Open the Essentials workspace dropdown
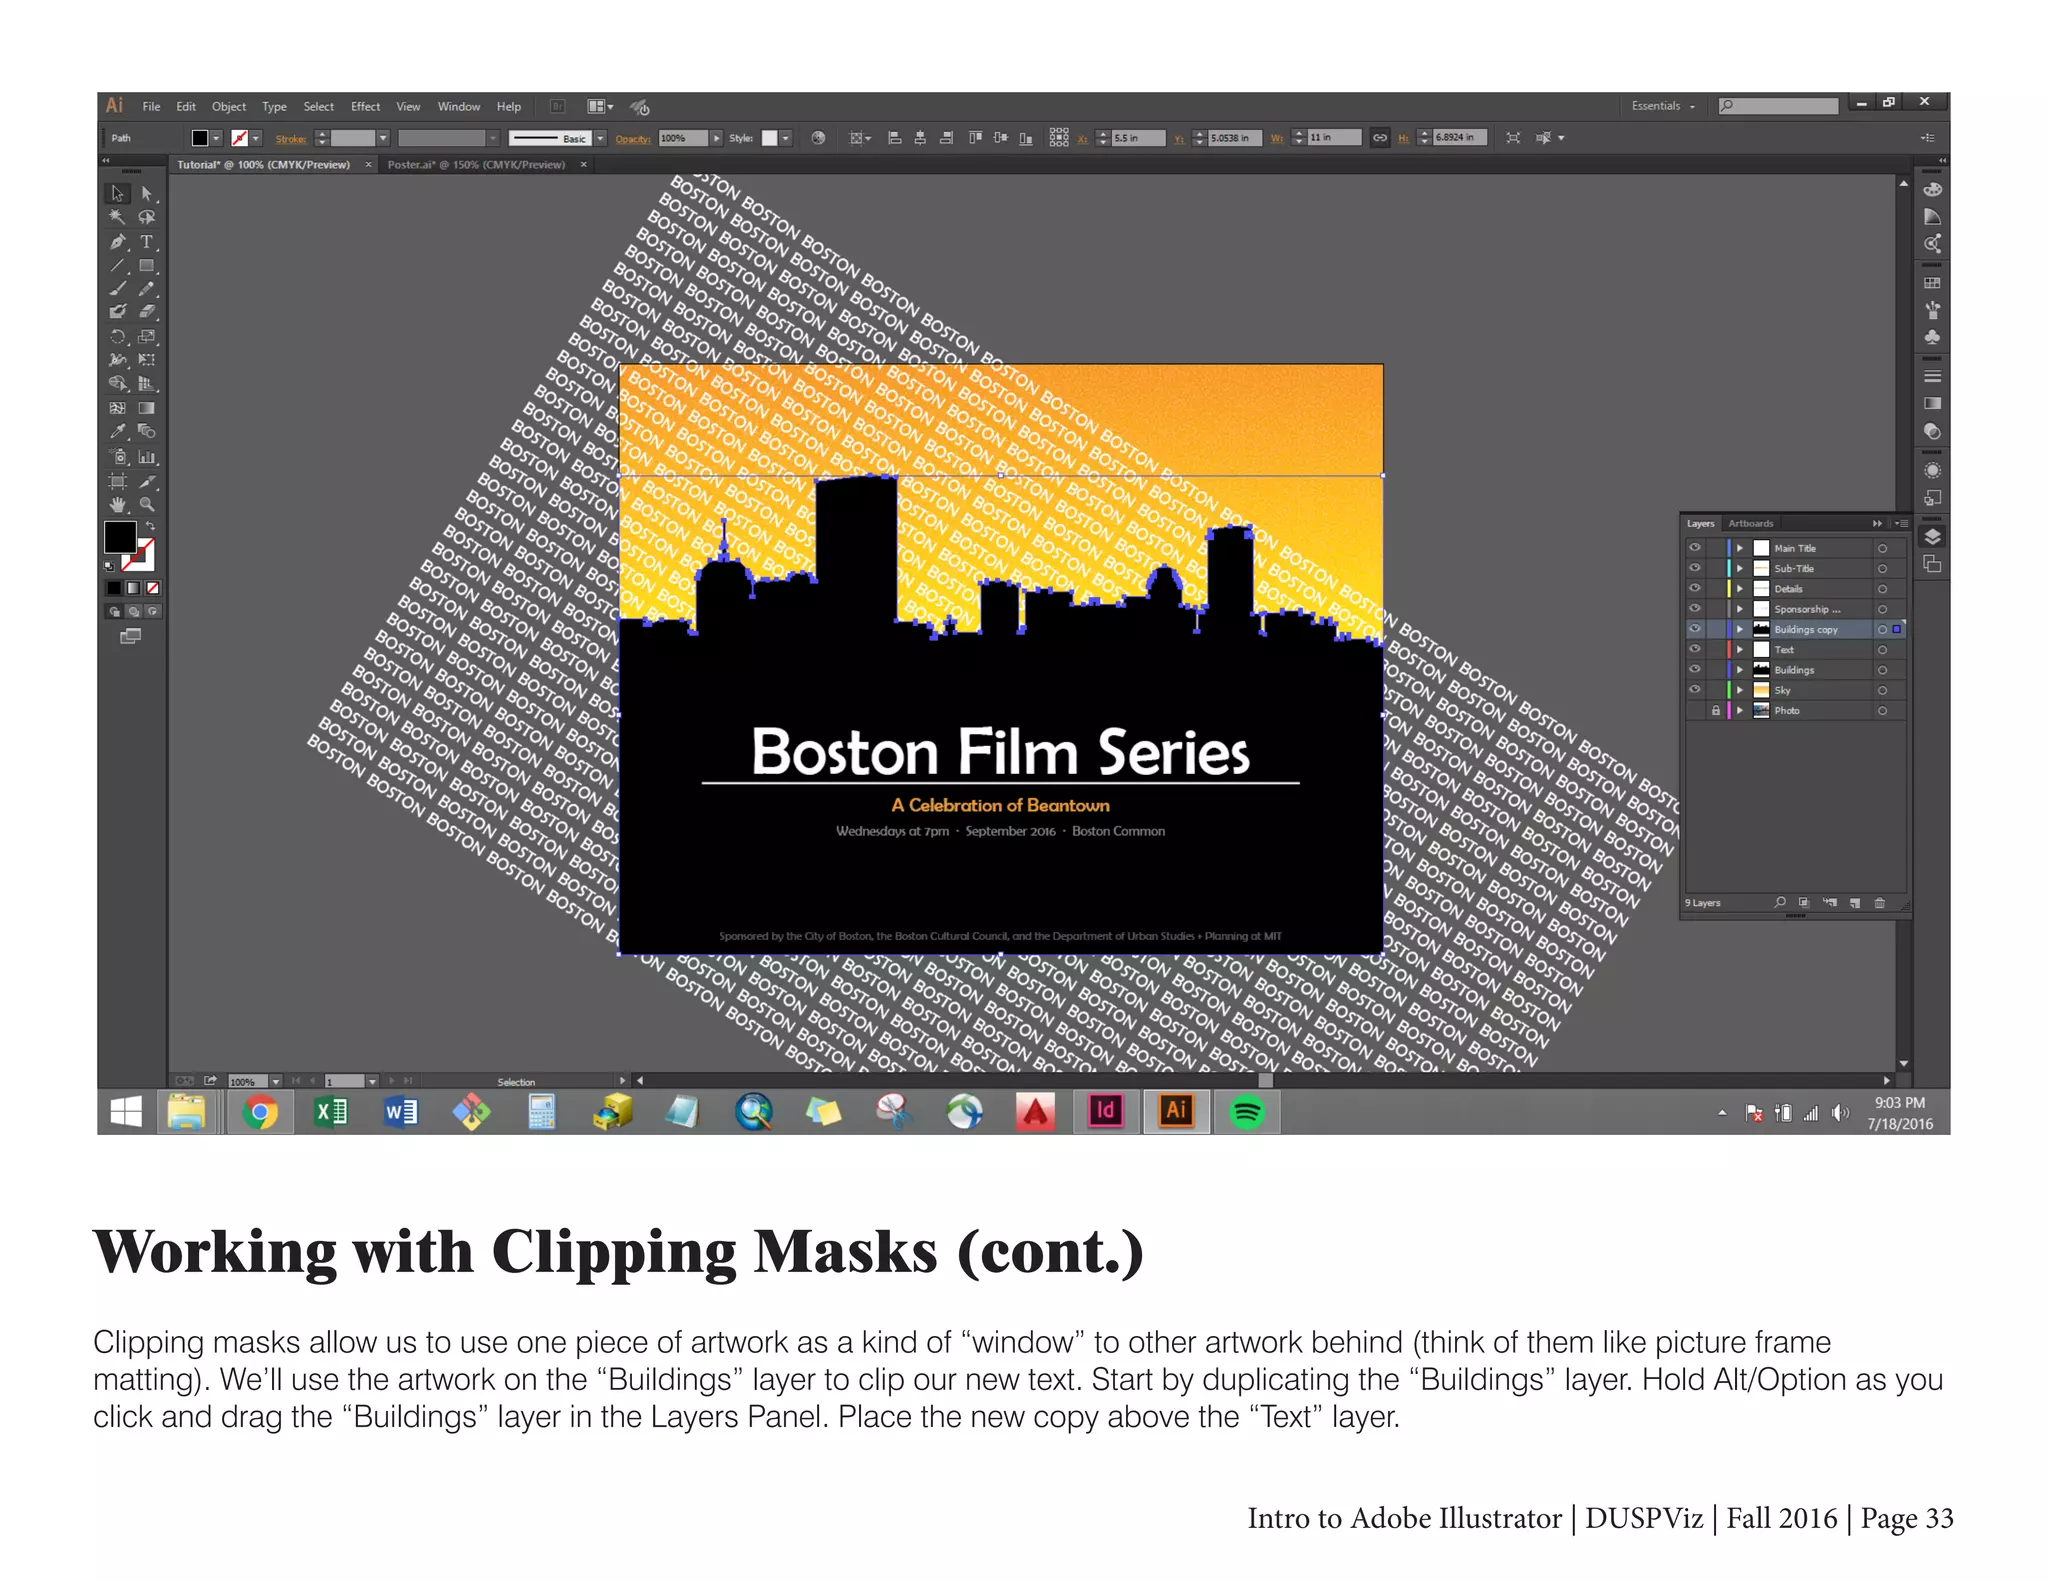The width and height of the screenshot is (2048, 1582). point(1663,106)
